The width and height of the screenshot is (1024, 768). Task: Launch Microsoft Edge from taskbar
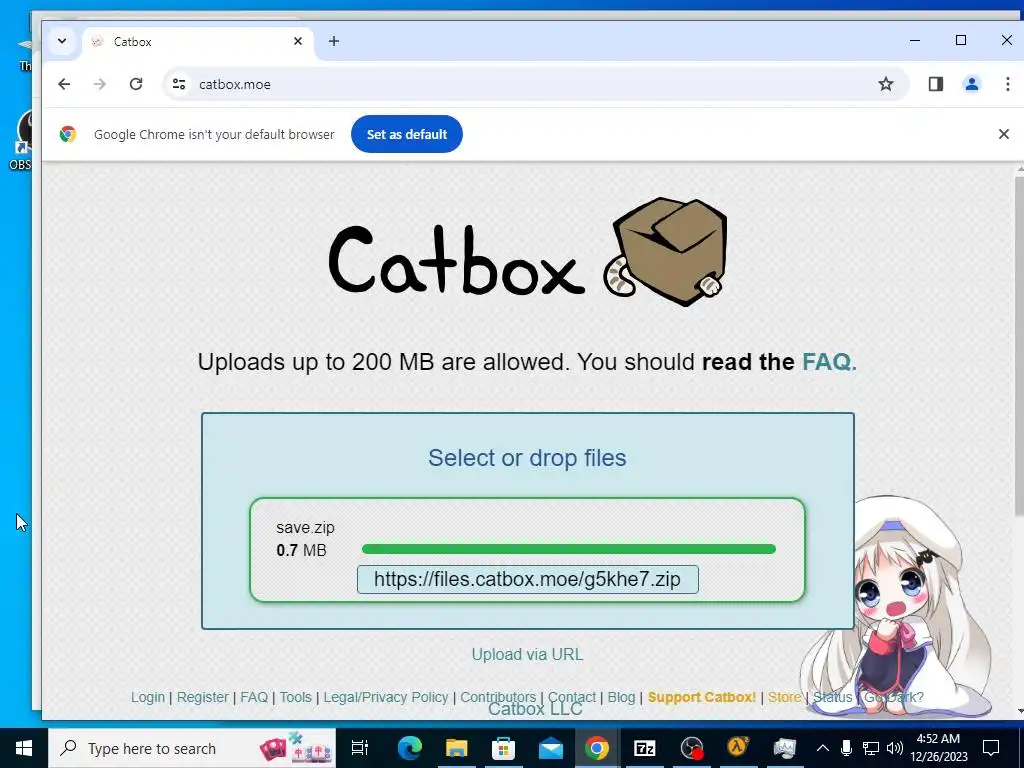(409, 748)
